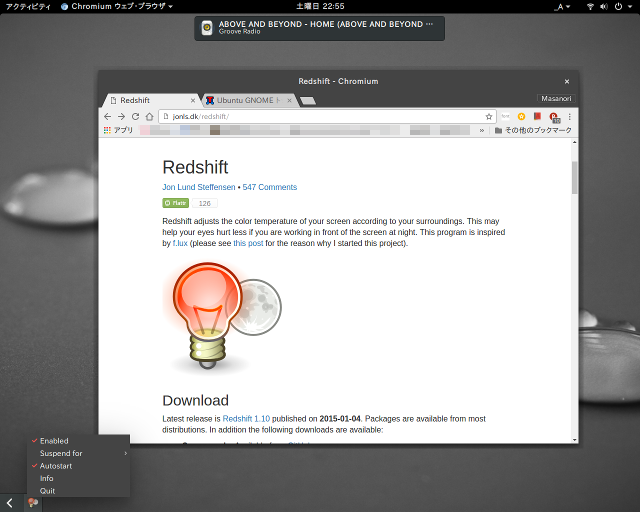Viewport: 640px width, 512px height.
Task: Open Chromium three-dot menu
Action: [569, 116]
